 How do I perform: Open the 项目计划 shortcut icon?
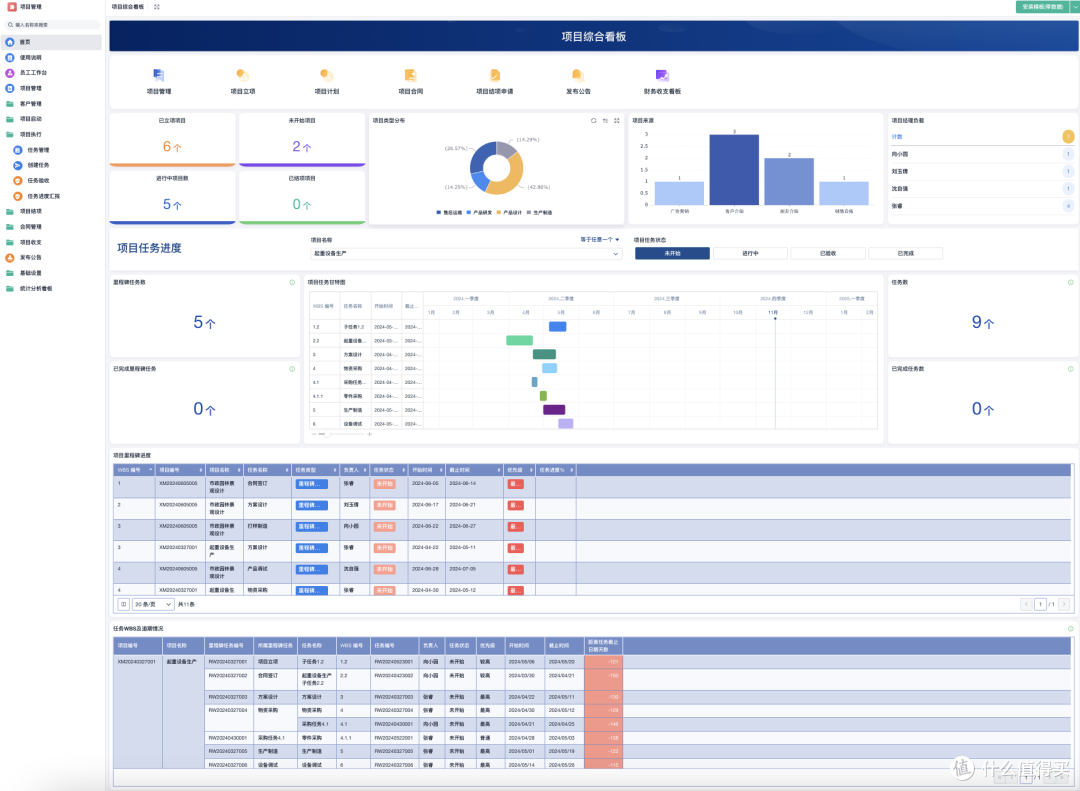point(326,75)
